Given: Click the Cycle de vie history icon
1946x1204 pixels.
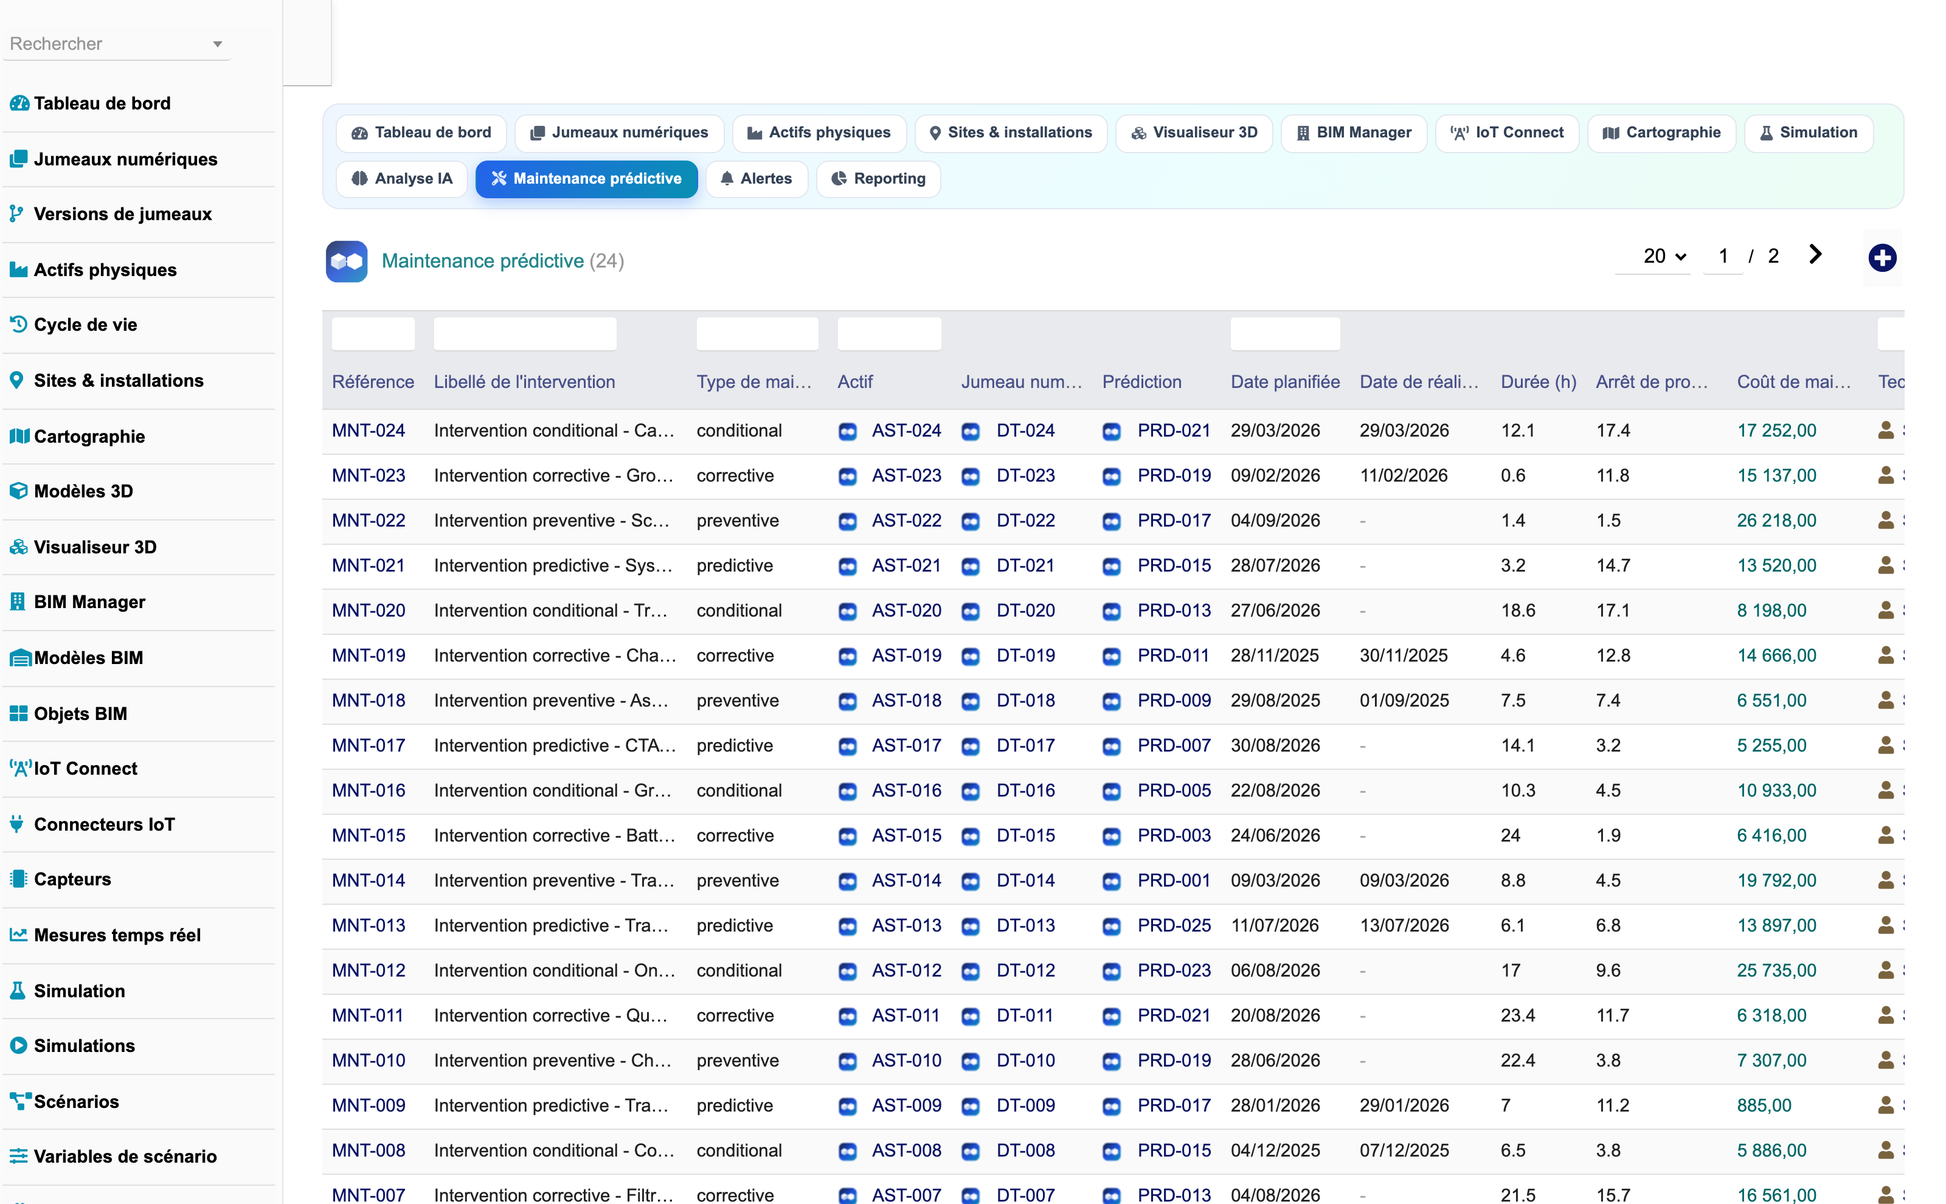Looking at the screenshot, I should (19, 324).
